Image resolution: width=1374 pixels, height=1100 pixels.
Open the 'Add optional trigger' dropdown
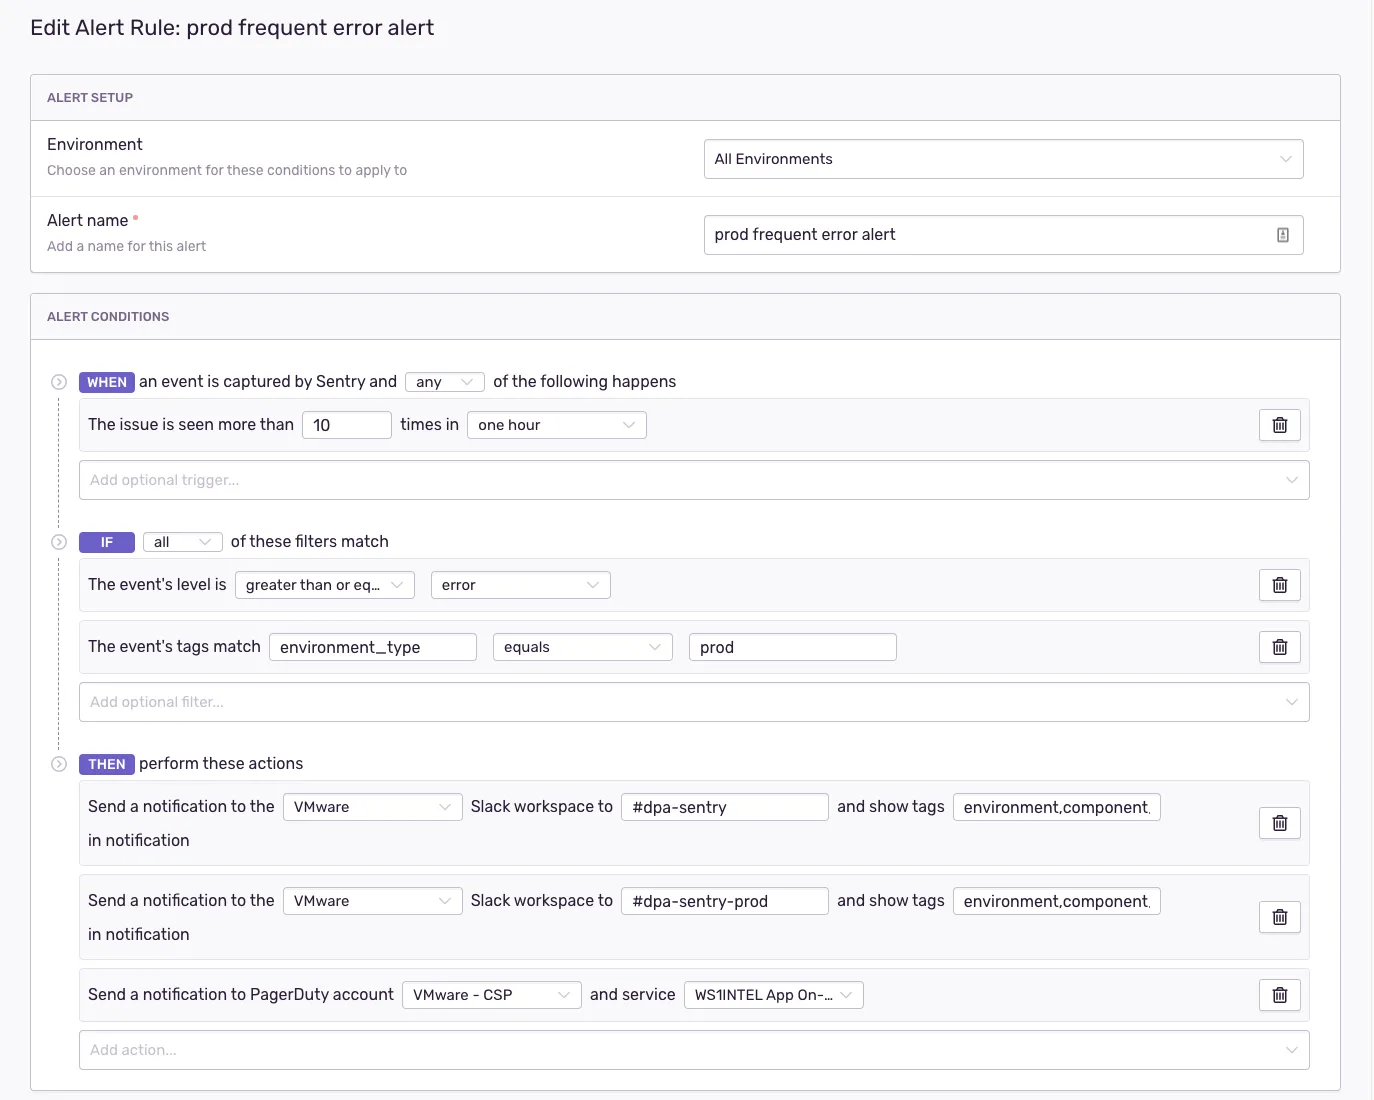click(x=693, y=480)
